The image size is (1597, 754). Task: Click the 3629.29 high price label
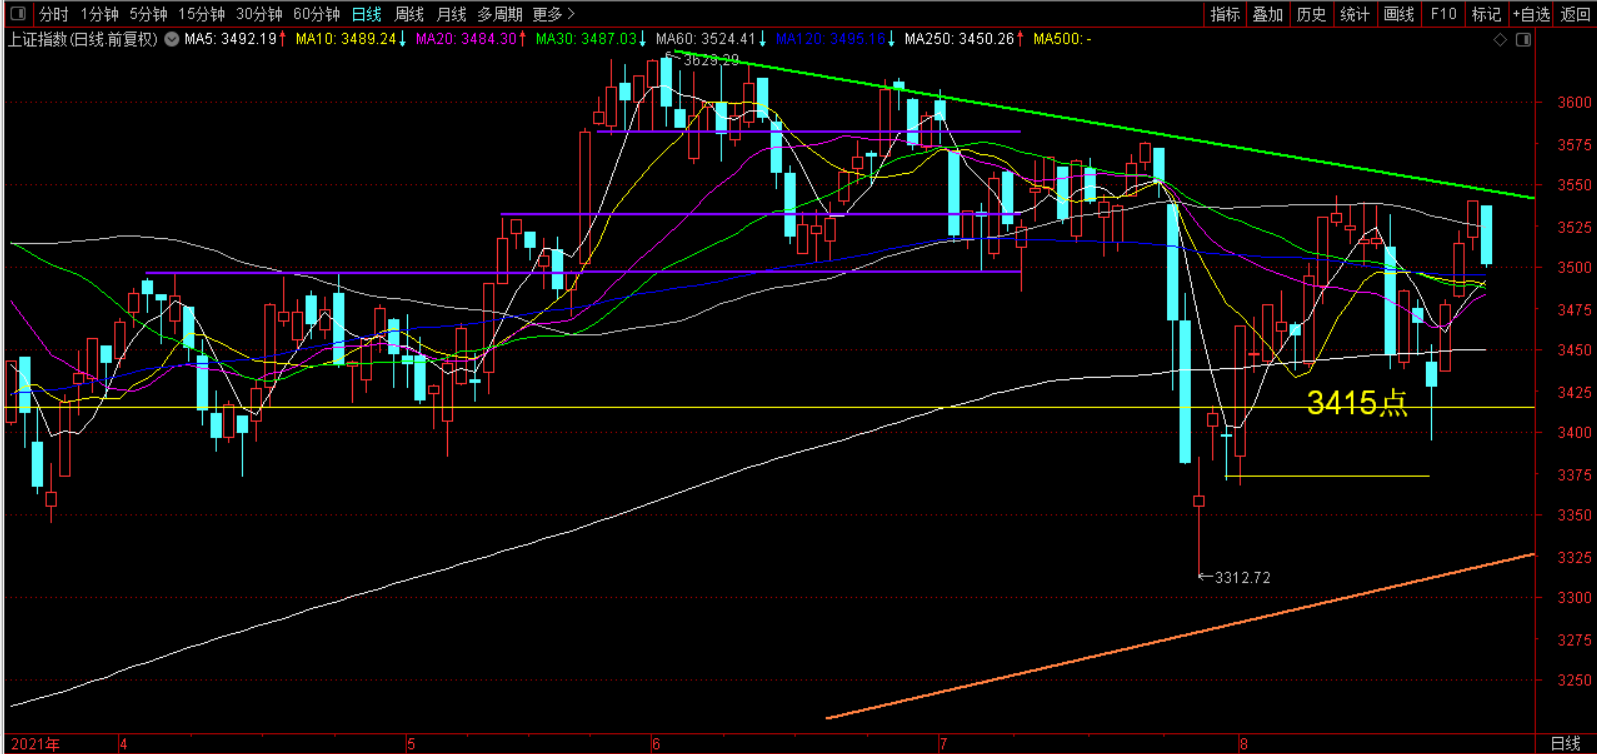click(712, 61)
